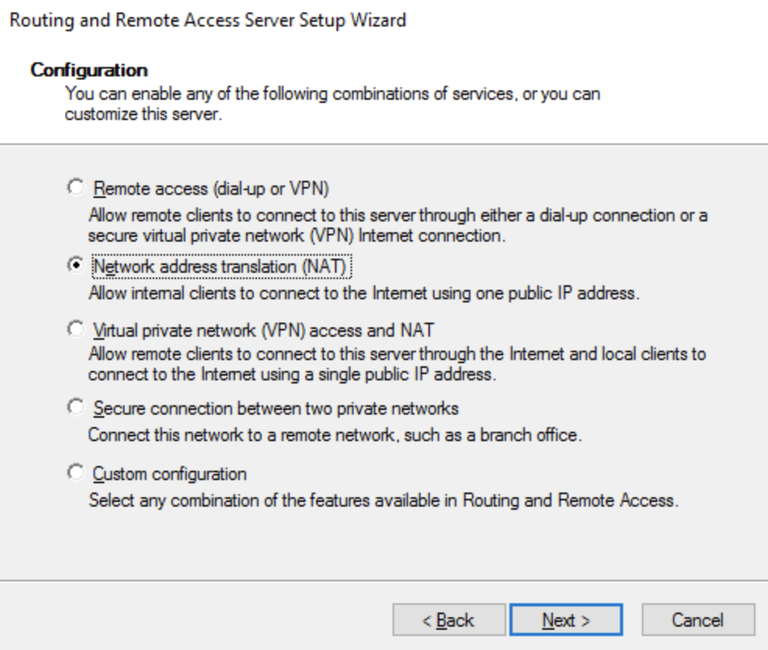Click the 'Custom configuration' label text
The image size is (768, 650).
click(x=169, y=473)
